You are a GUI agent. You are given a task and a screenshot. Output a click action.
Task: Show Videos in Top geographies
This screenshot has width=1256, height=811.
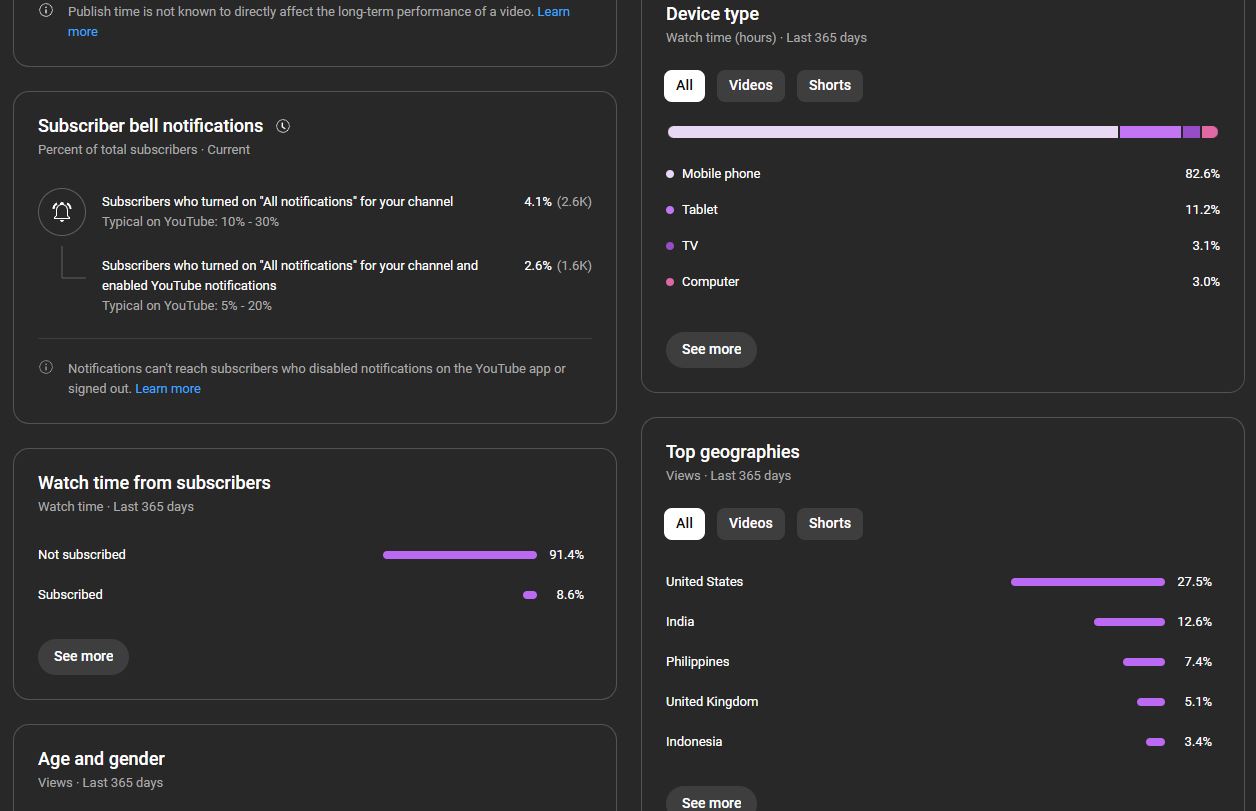[x=751, y=523]
